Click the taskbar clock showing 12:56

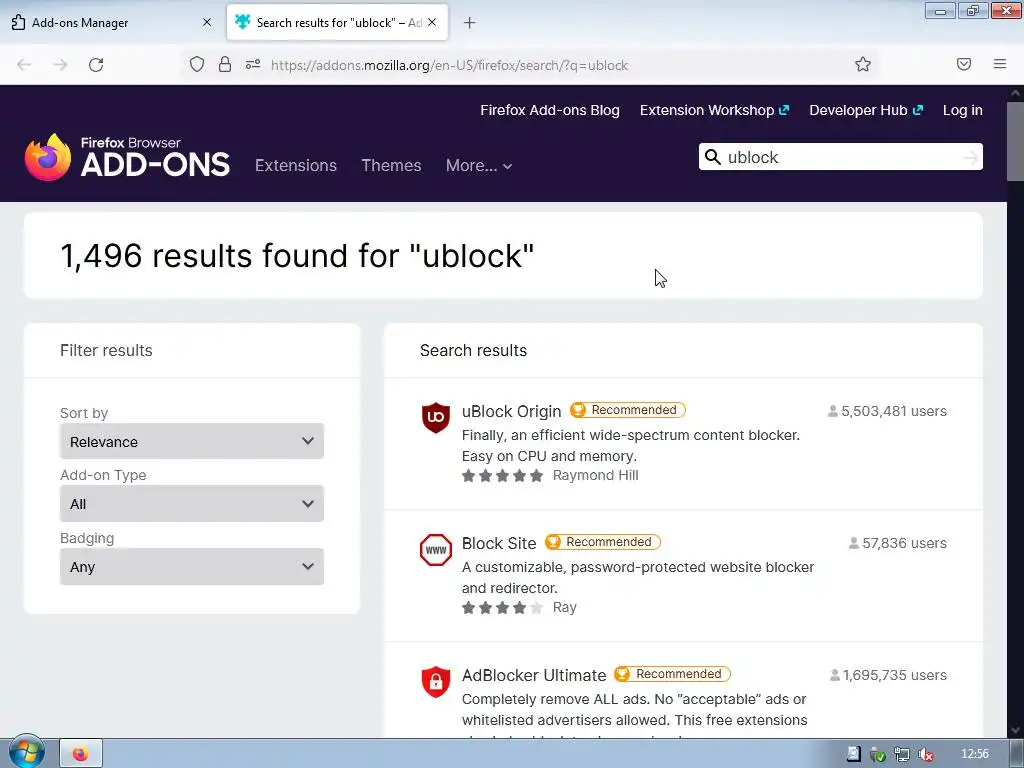(x=974, y=754)
